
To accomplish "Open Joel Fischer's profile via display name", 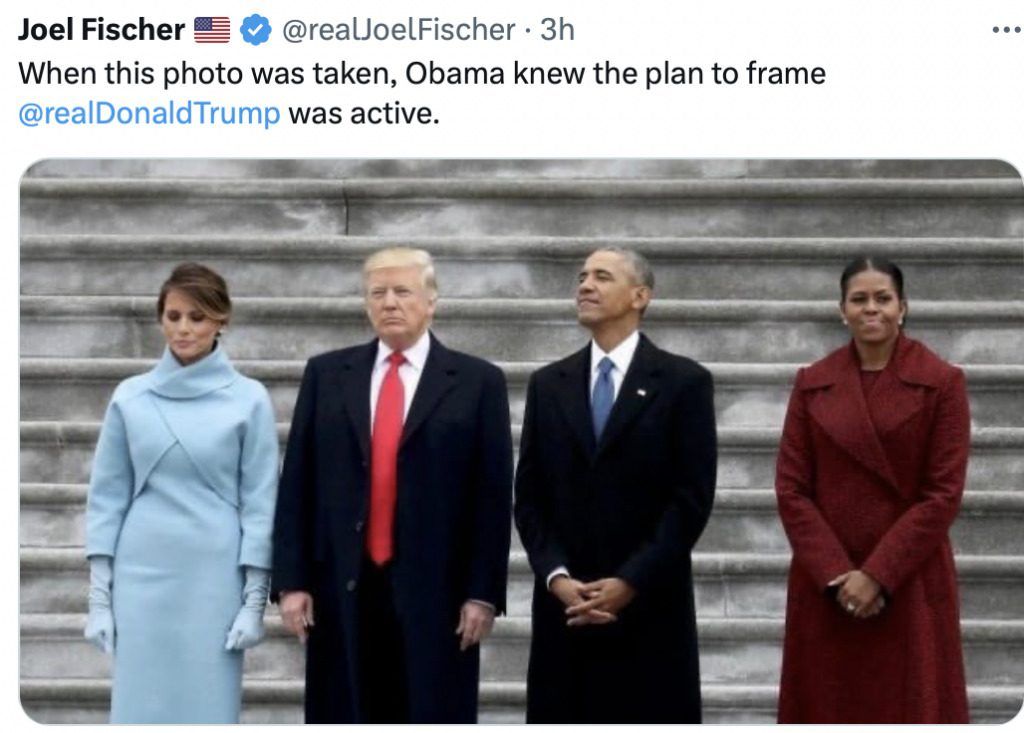I will [101, 29].
